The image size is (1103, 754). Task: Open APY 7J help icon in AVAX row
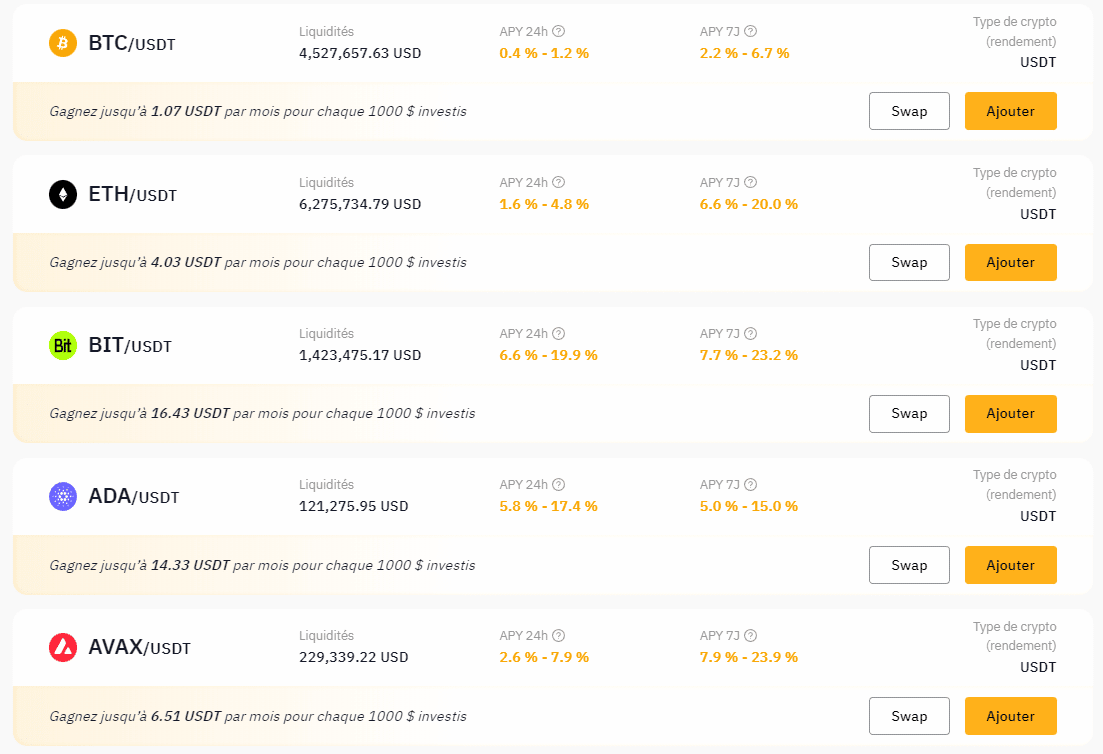(x=751, y=635)
